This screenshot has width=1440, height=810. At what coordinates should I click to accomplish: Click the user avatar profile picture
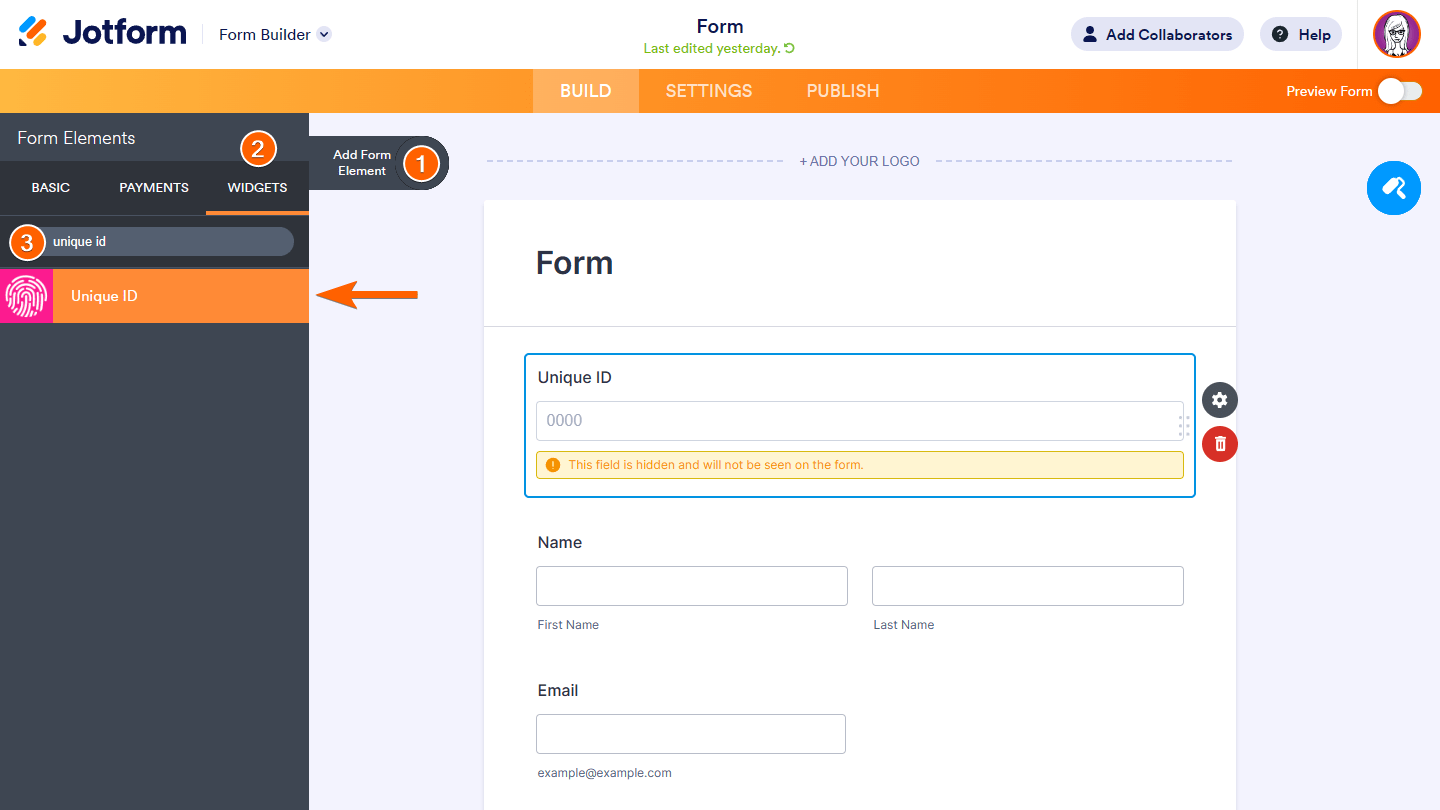click(x=1396, y=35)
